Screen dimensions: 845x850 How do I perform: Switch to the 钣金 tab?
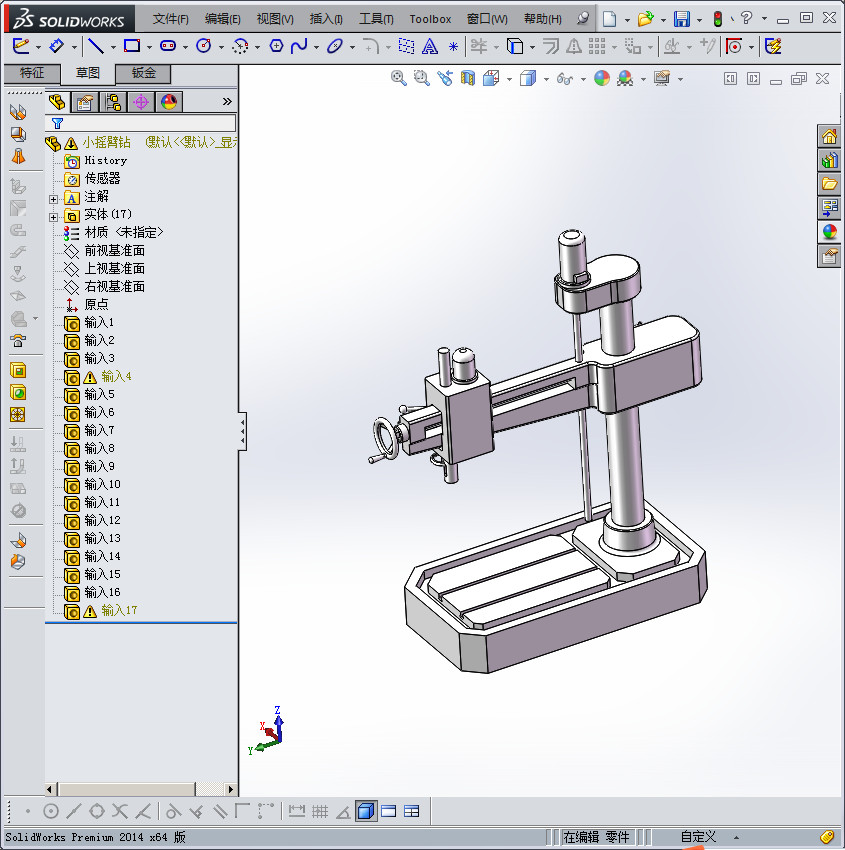(143, 73)
